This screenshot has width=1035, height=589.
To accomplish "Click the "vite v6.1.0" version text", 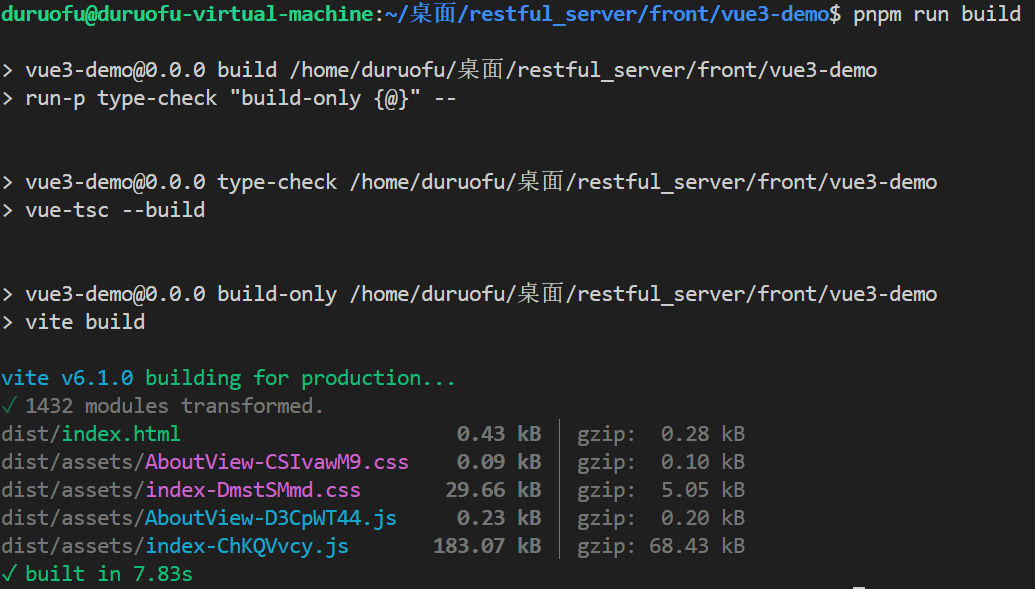I will click(70, 378).
